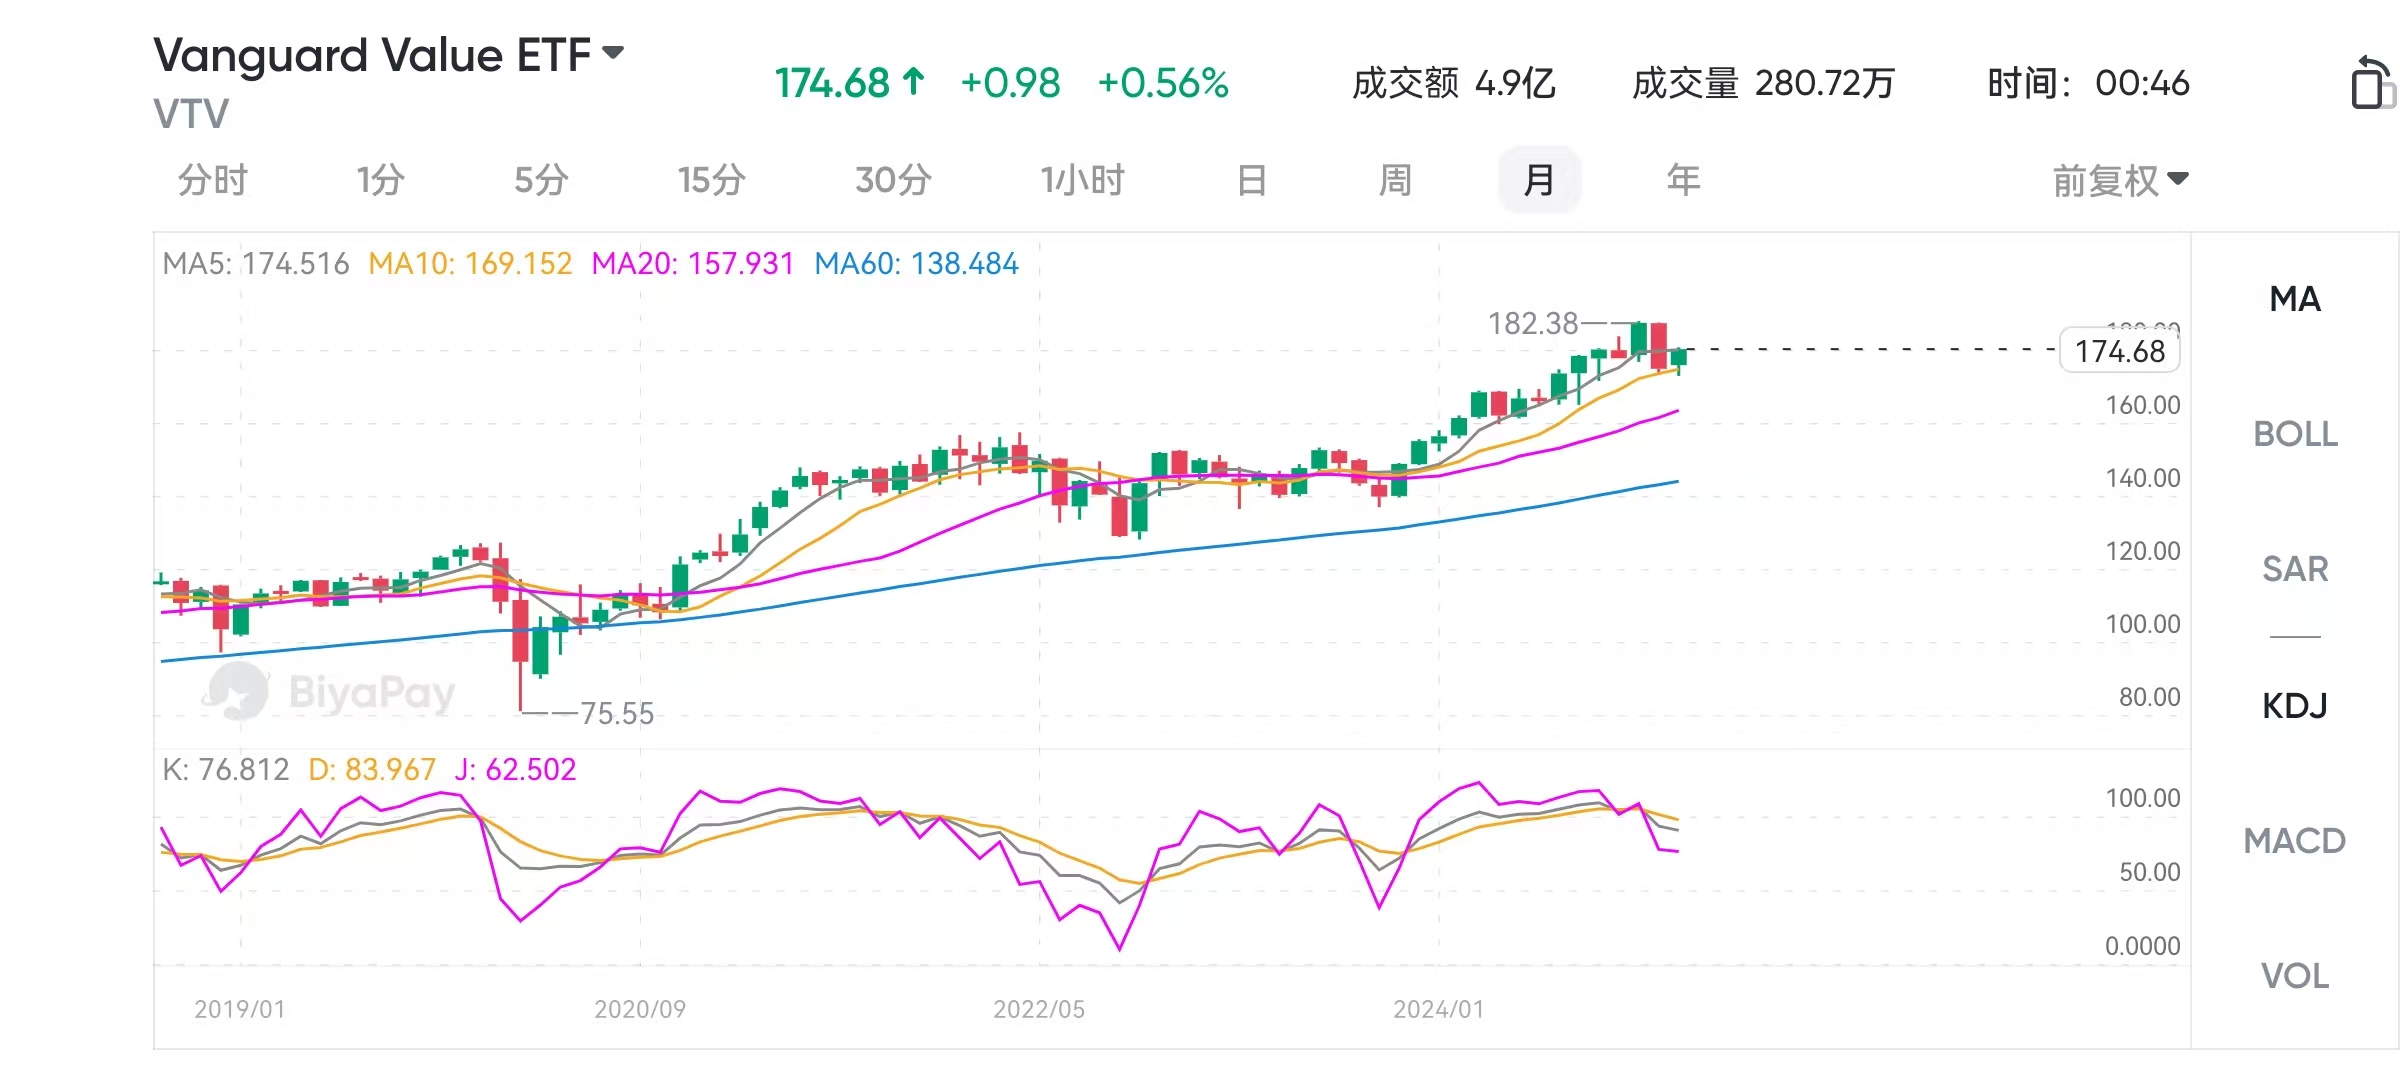Toggle the SAR indicator

pos(2294,569)
